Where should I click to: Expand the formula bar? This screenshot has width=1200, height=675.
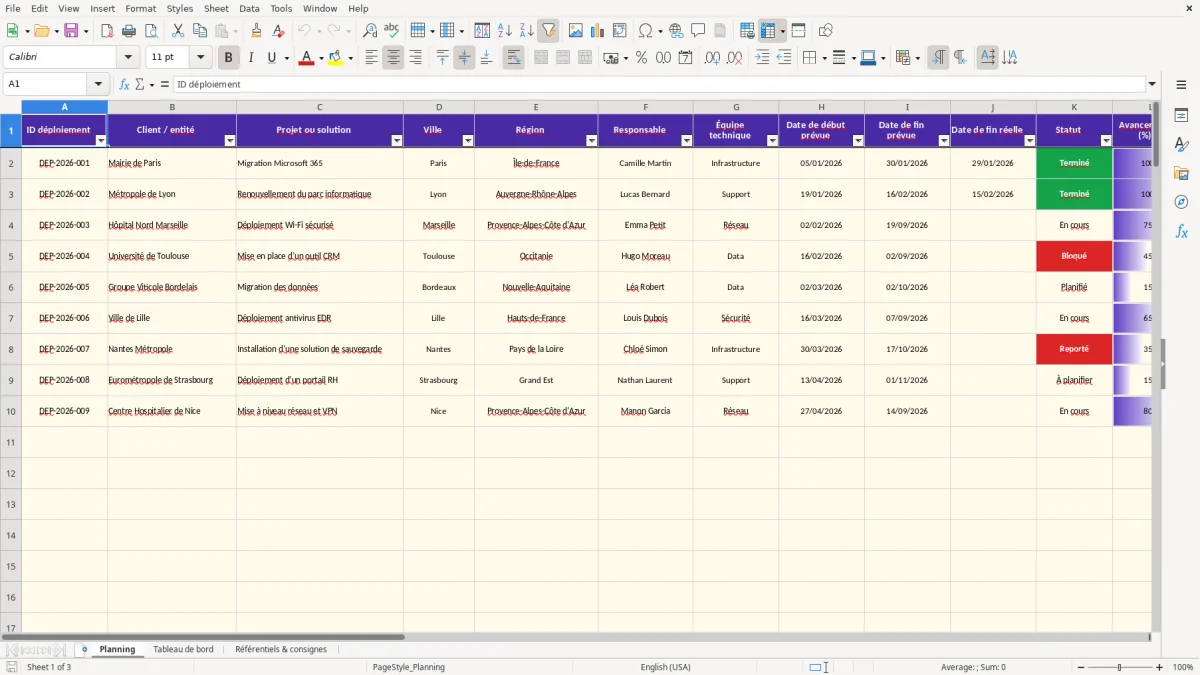(x=1152, y=85)
